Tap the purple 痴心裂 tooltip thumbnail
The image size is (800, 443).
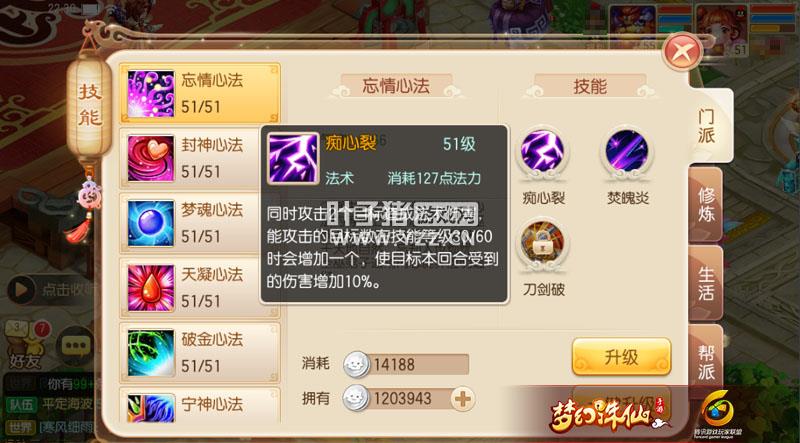point(293,158)
